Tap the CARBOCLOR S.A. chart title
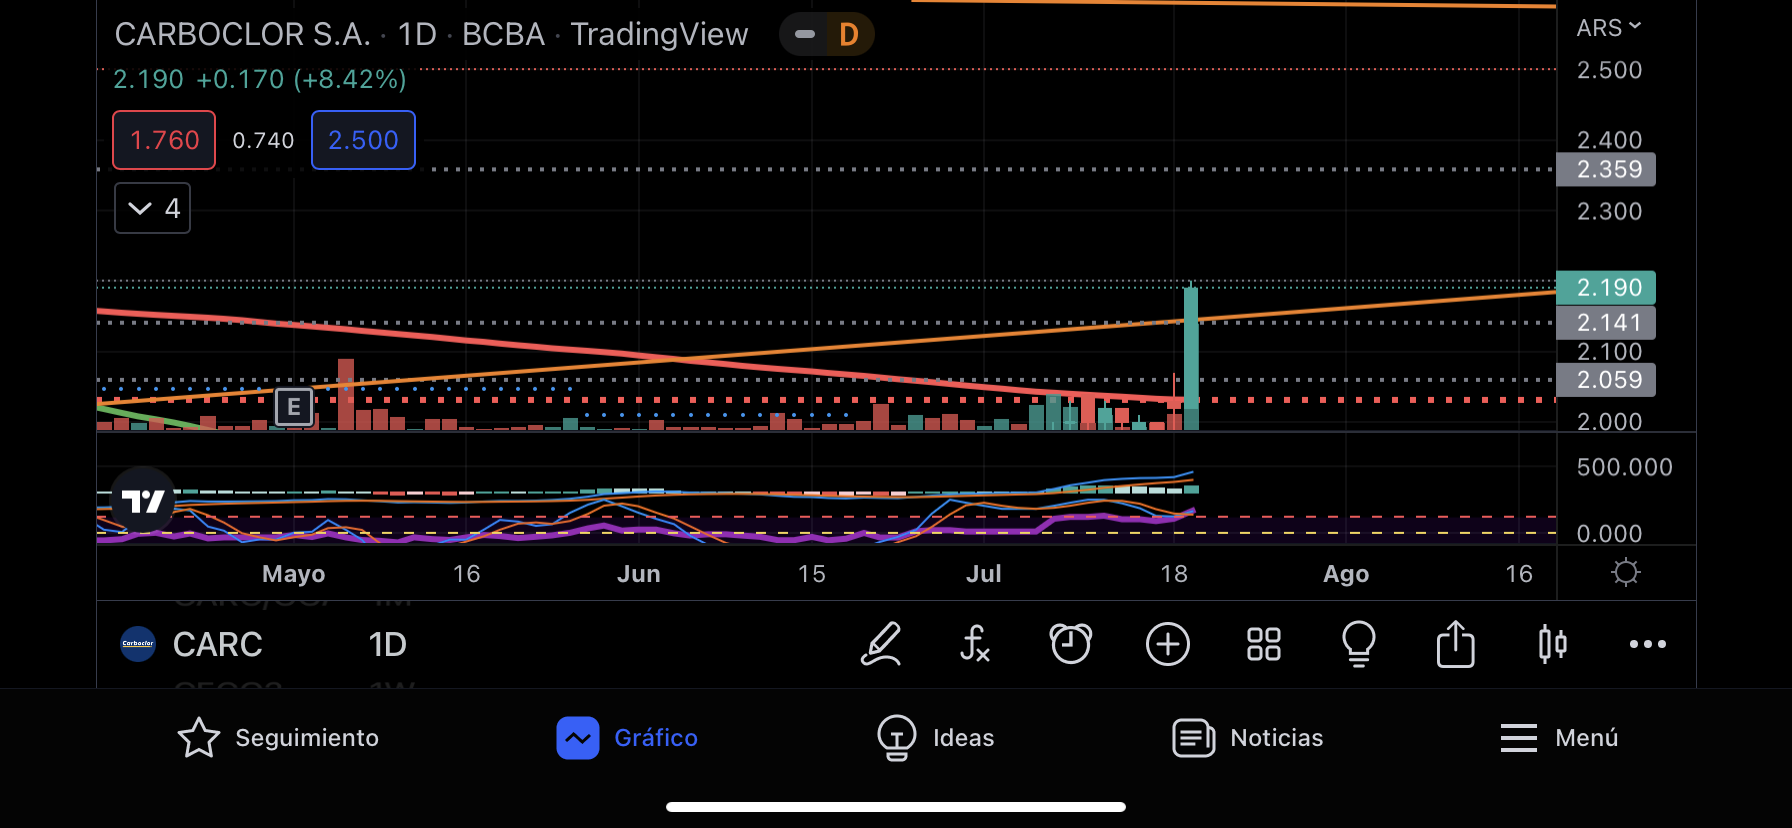This screenshot has height=828, width=1792. pyautogui.click(x=242, y=35)
